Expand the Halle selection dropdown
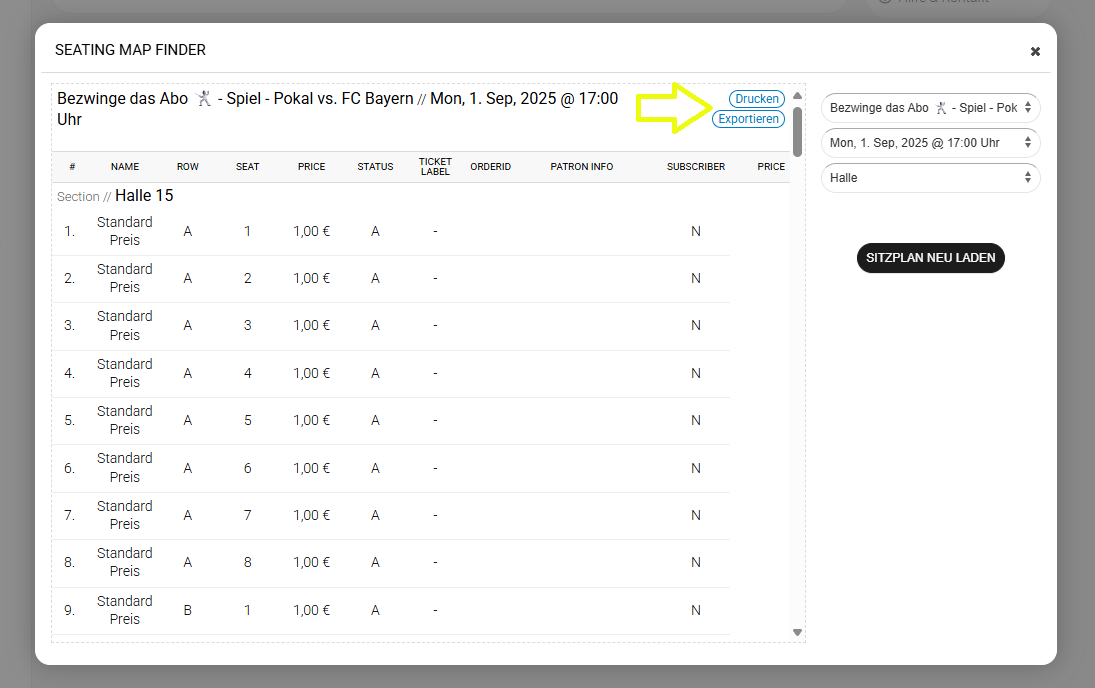Viewport: 1095px width, 688px height. click(930, 178)
